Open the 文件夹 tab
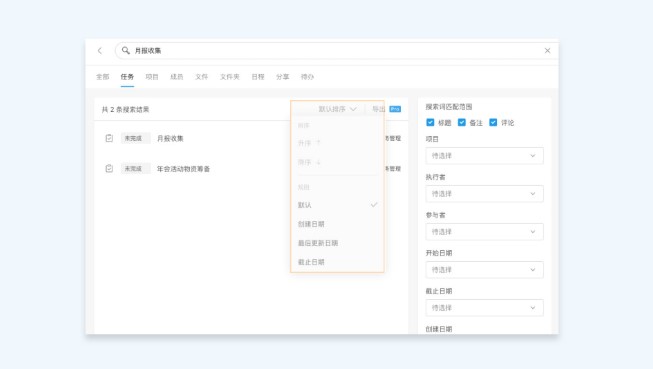The height and width of the screenshot is (369, 653). [229, 77]
